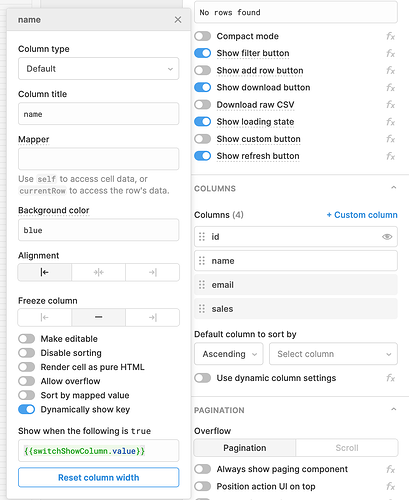Enable Make editable switch
This screenshot has height=500, width=409.
click(x=27, y=339)
